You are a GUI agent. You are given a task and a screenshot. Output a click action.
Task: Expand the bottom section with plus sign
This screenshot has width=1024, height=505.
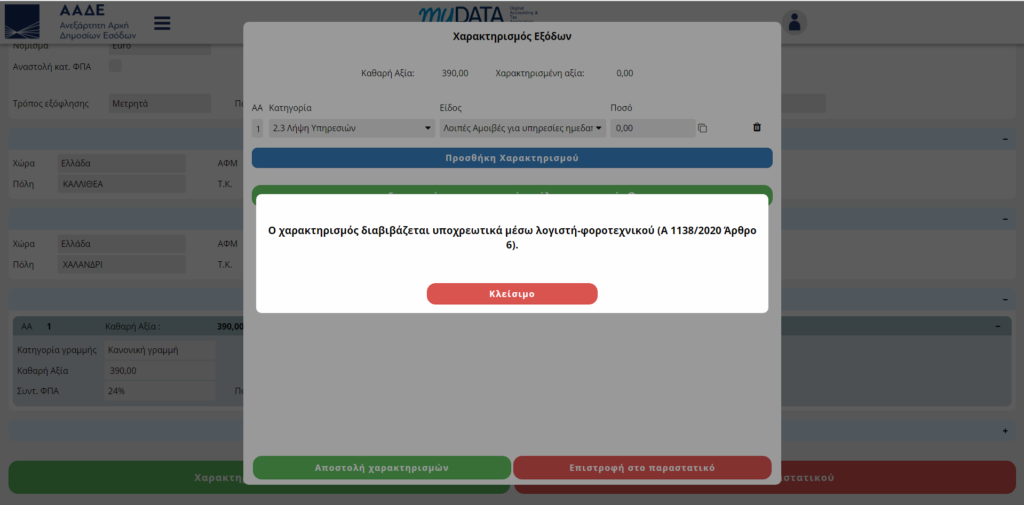click(1005, 431)
